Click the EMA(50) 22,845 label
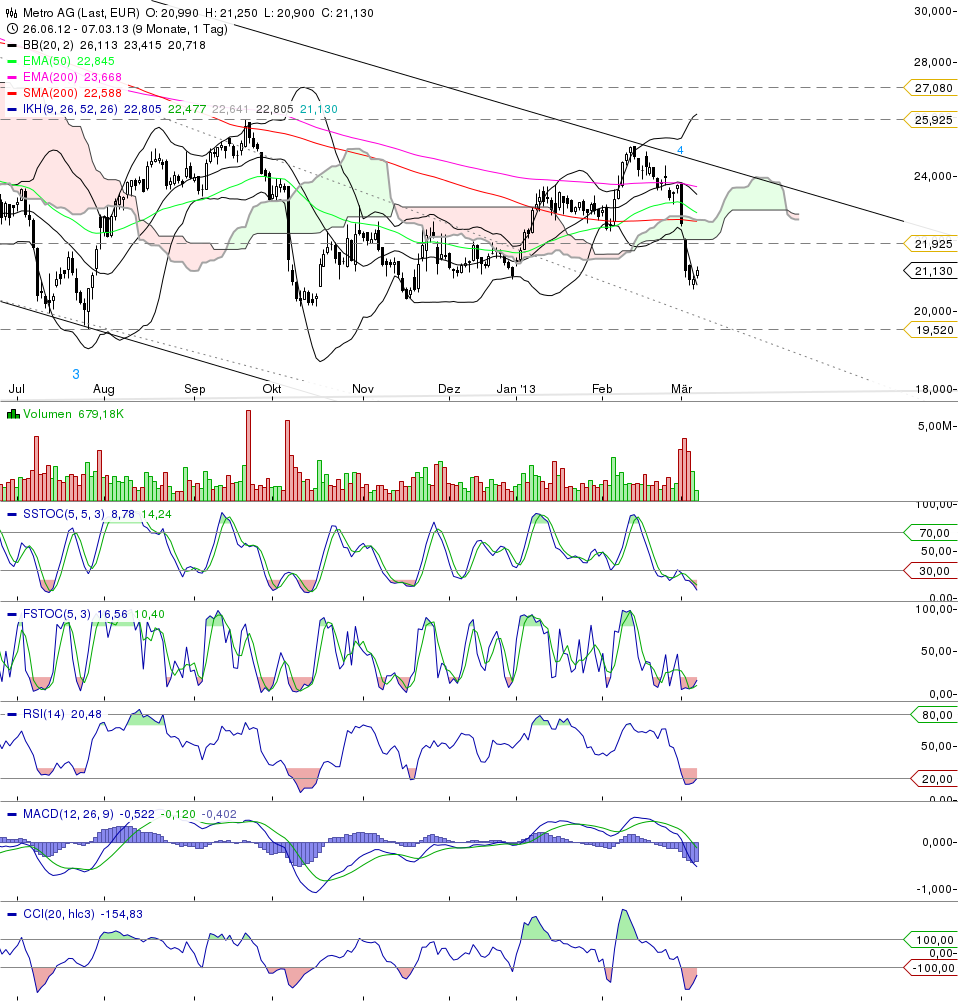 point(69,61)
